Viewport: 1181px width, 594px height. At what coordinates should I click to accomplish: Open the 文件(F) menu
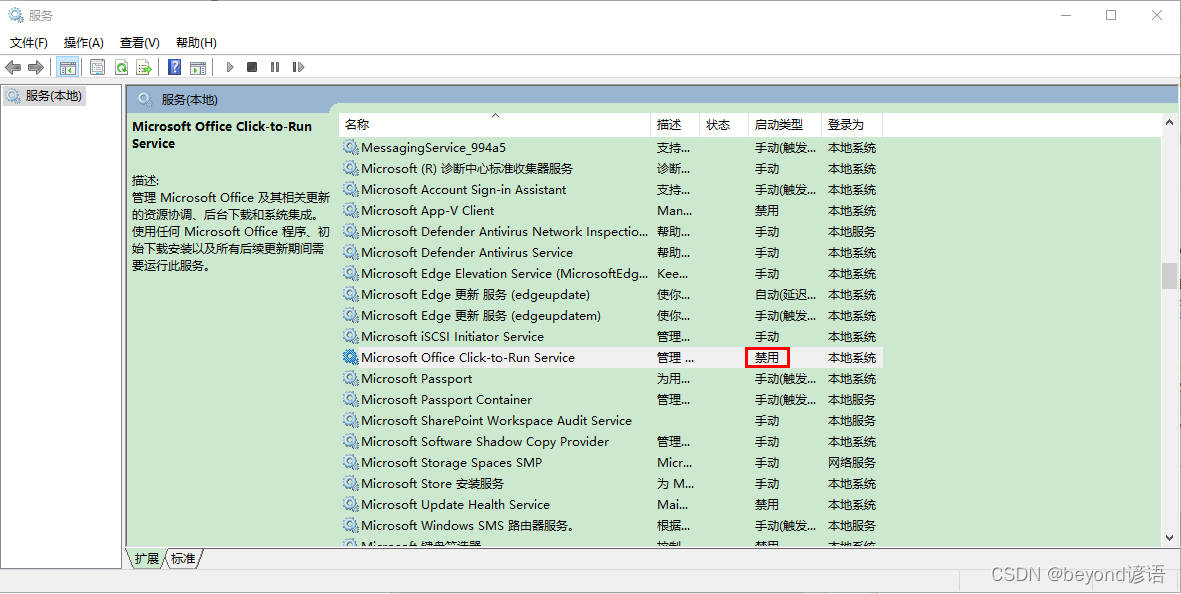pos(29,43)
